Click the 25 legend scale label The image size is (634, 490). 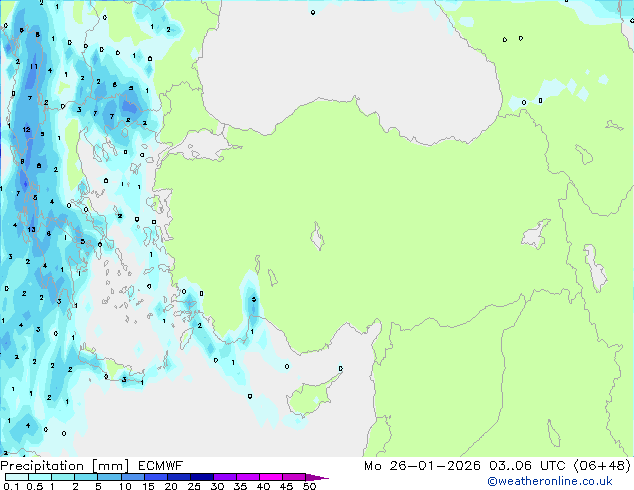click(x=194, y=486)
